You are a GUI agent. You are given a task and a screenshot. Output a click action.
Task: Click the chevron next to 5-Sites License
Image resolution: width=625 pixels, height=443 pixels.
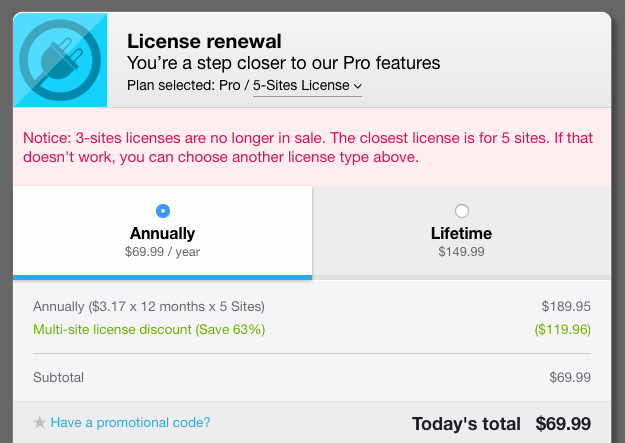click(x=358, y=87)
